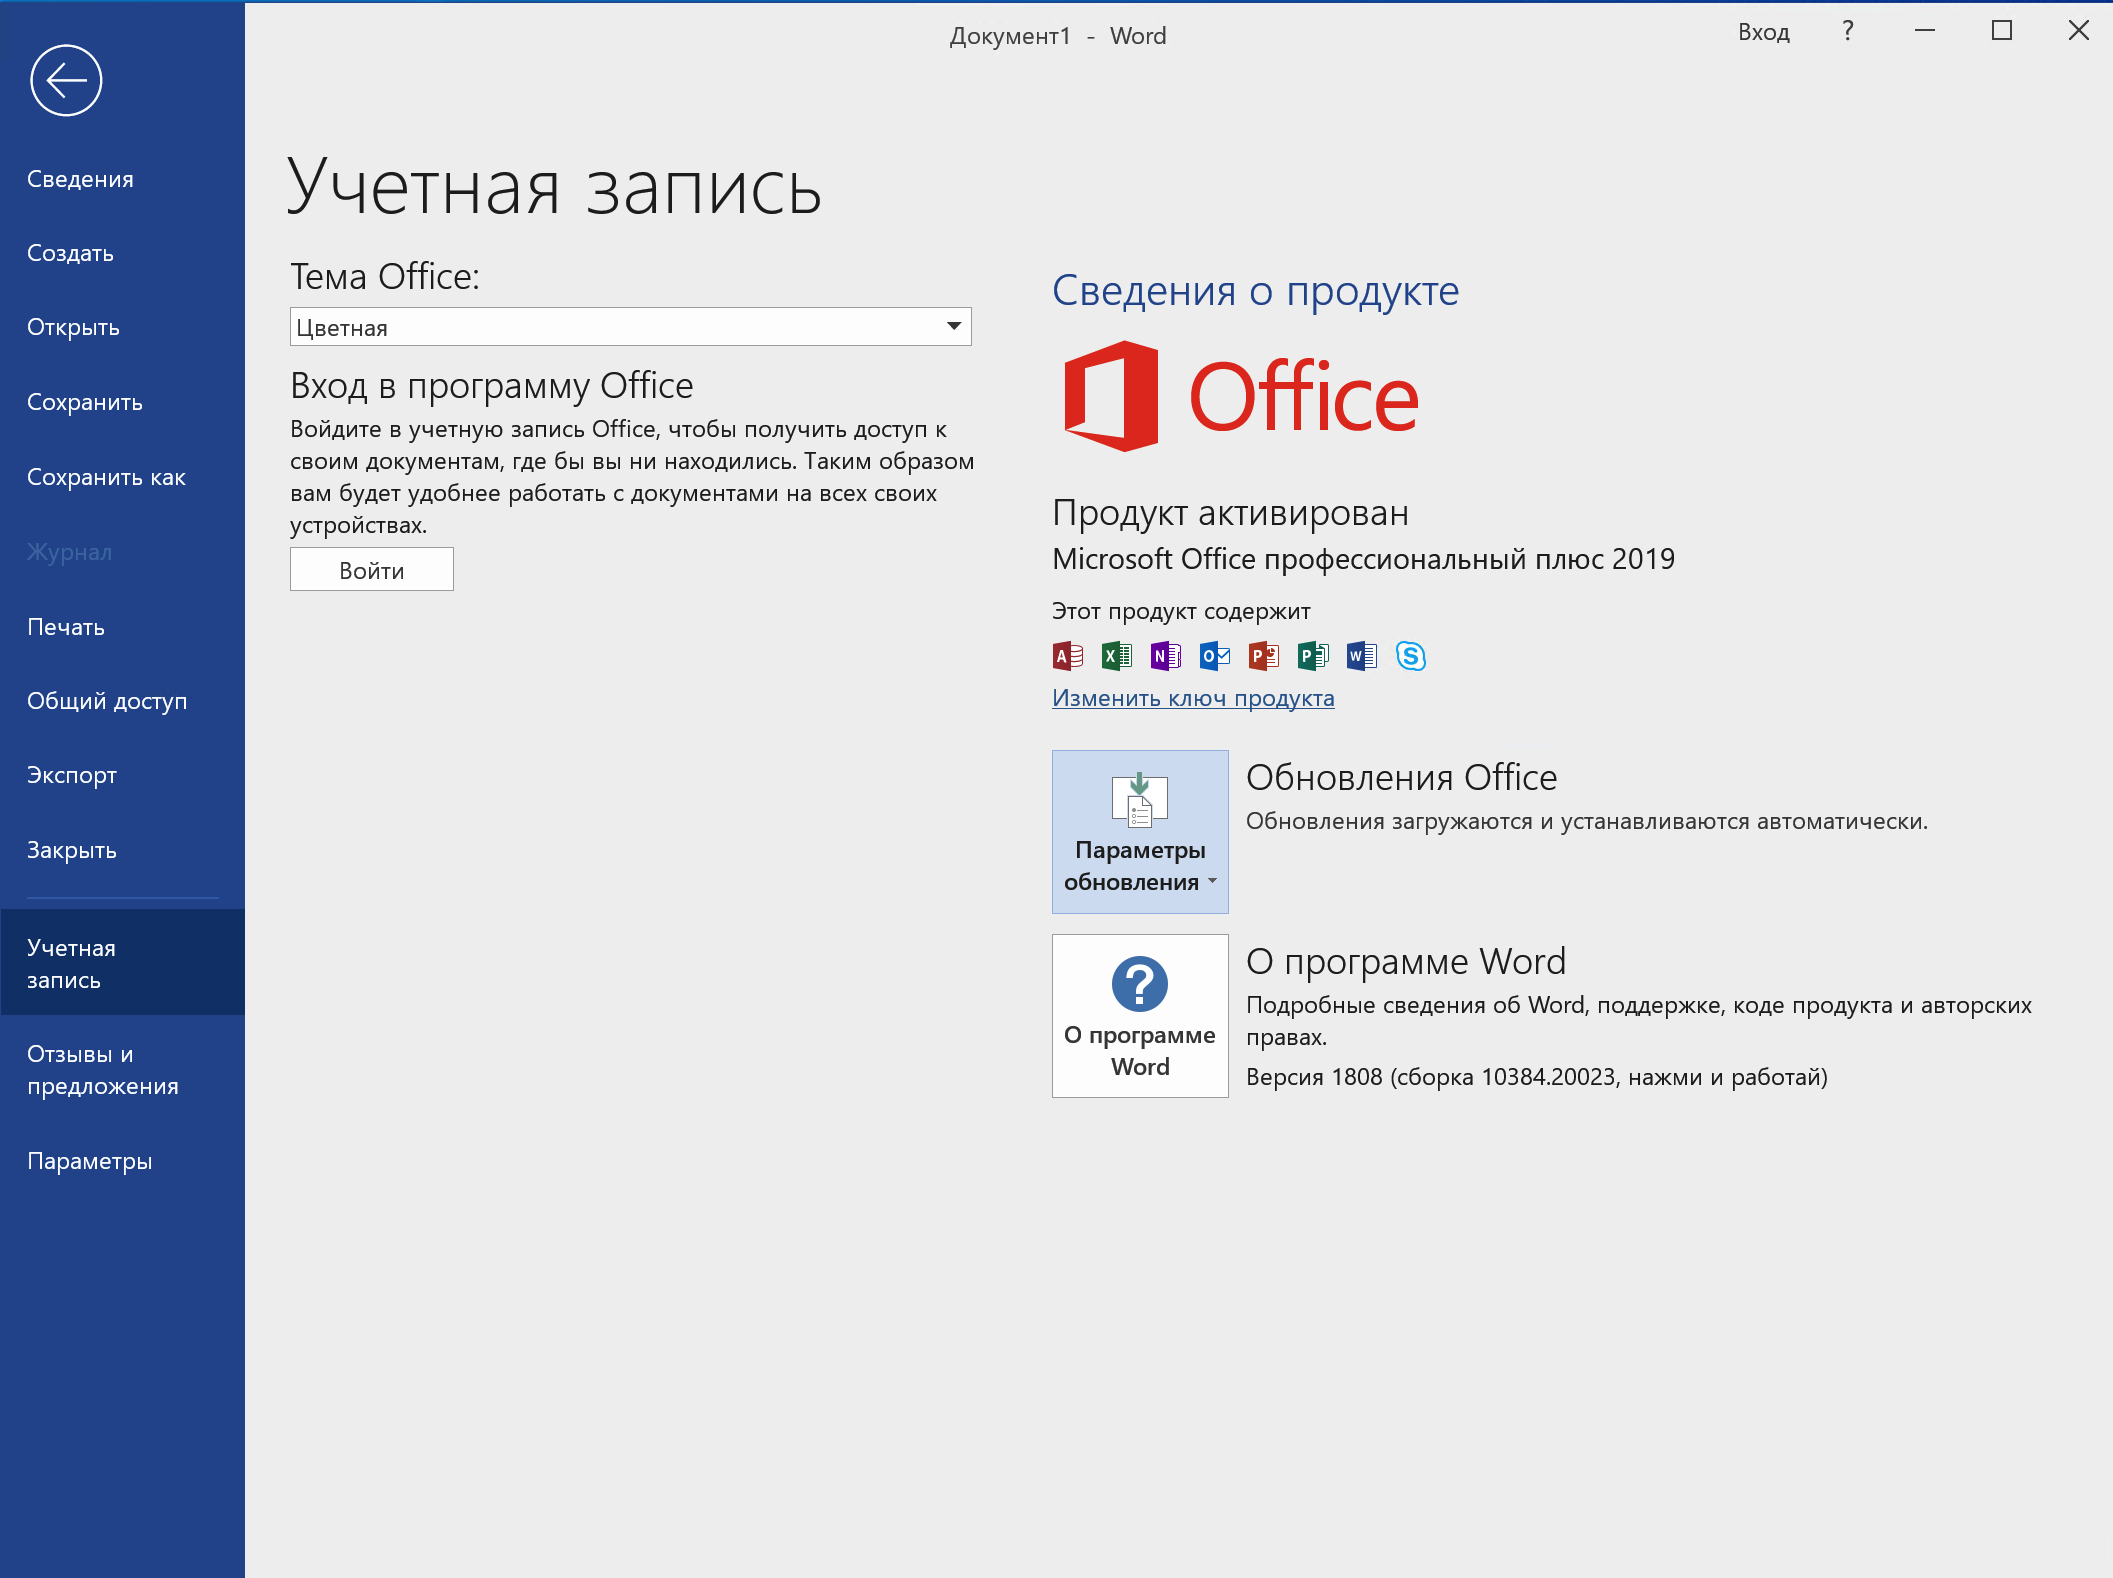Click the Access app icon
Screen dimensions: 2113x1578
coord(1068,656)
